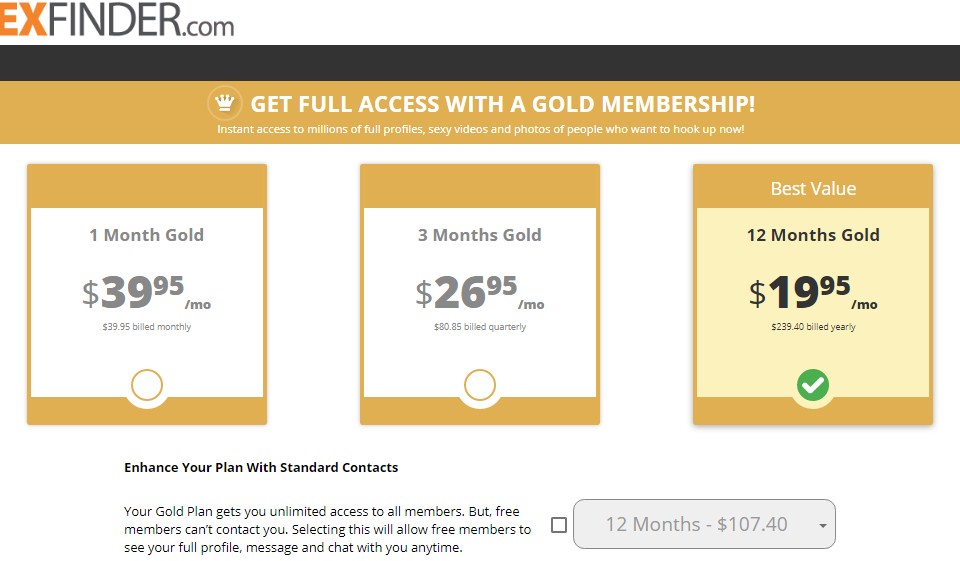Click the EXFINDER.com logo
960x561 pixels.
117,20
